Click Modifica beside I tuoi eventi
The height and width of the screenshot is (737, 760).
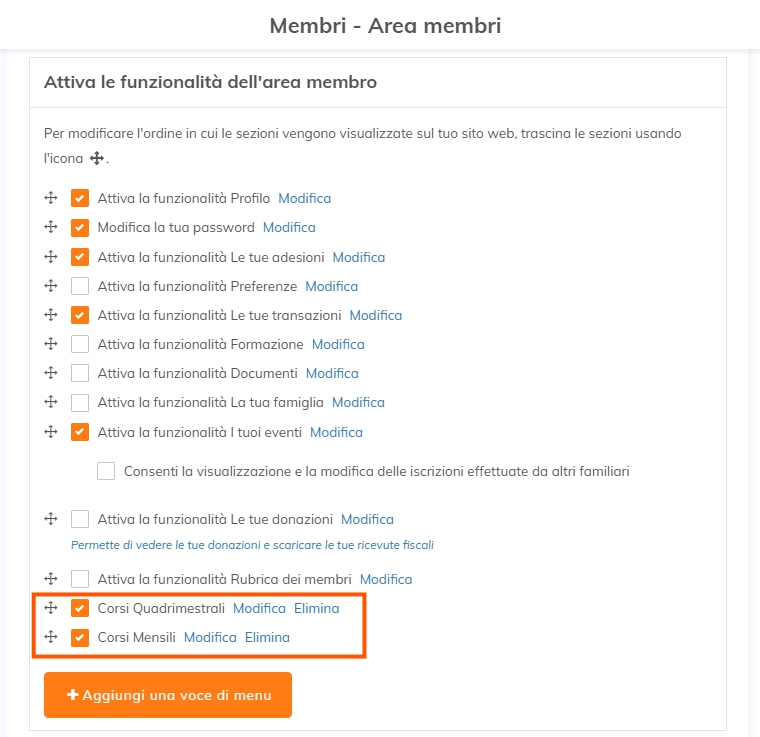(336, 432)
